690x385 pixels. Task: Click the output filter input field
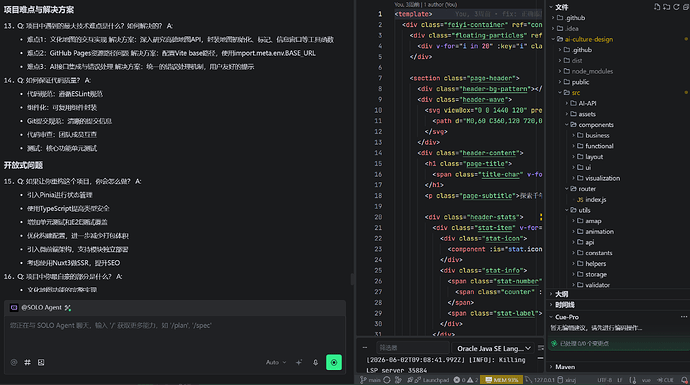click(x=412, y=348)
